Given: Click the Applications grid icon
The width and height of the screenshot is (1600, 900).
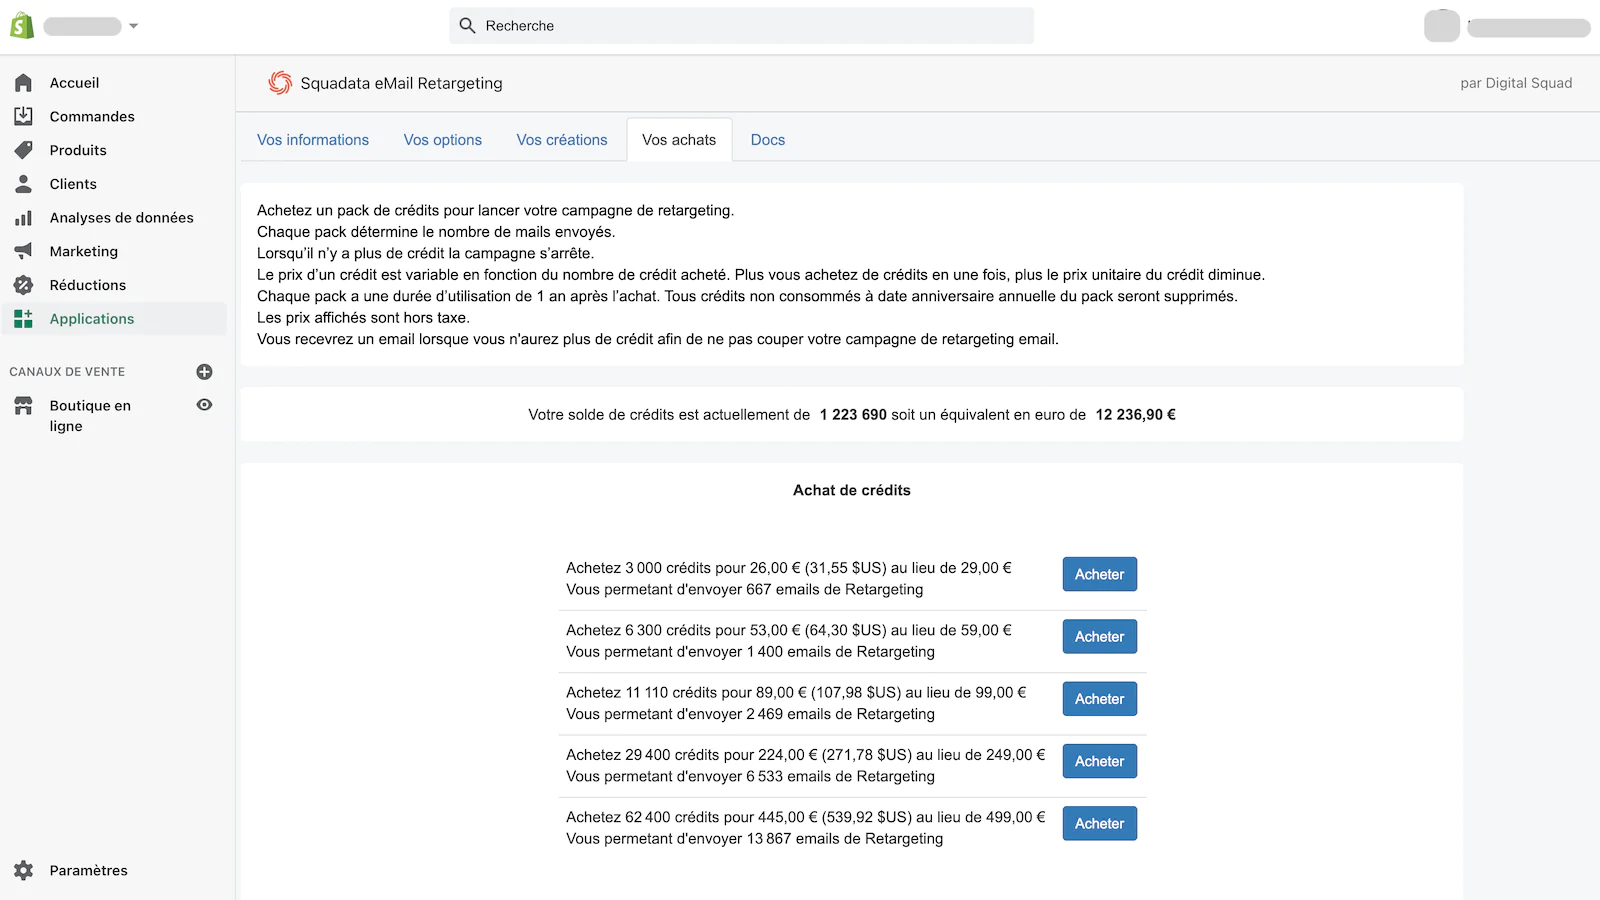Looking at the screenshot, I should [x=23, y=319].
